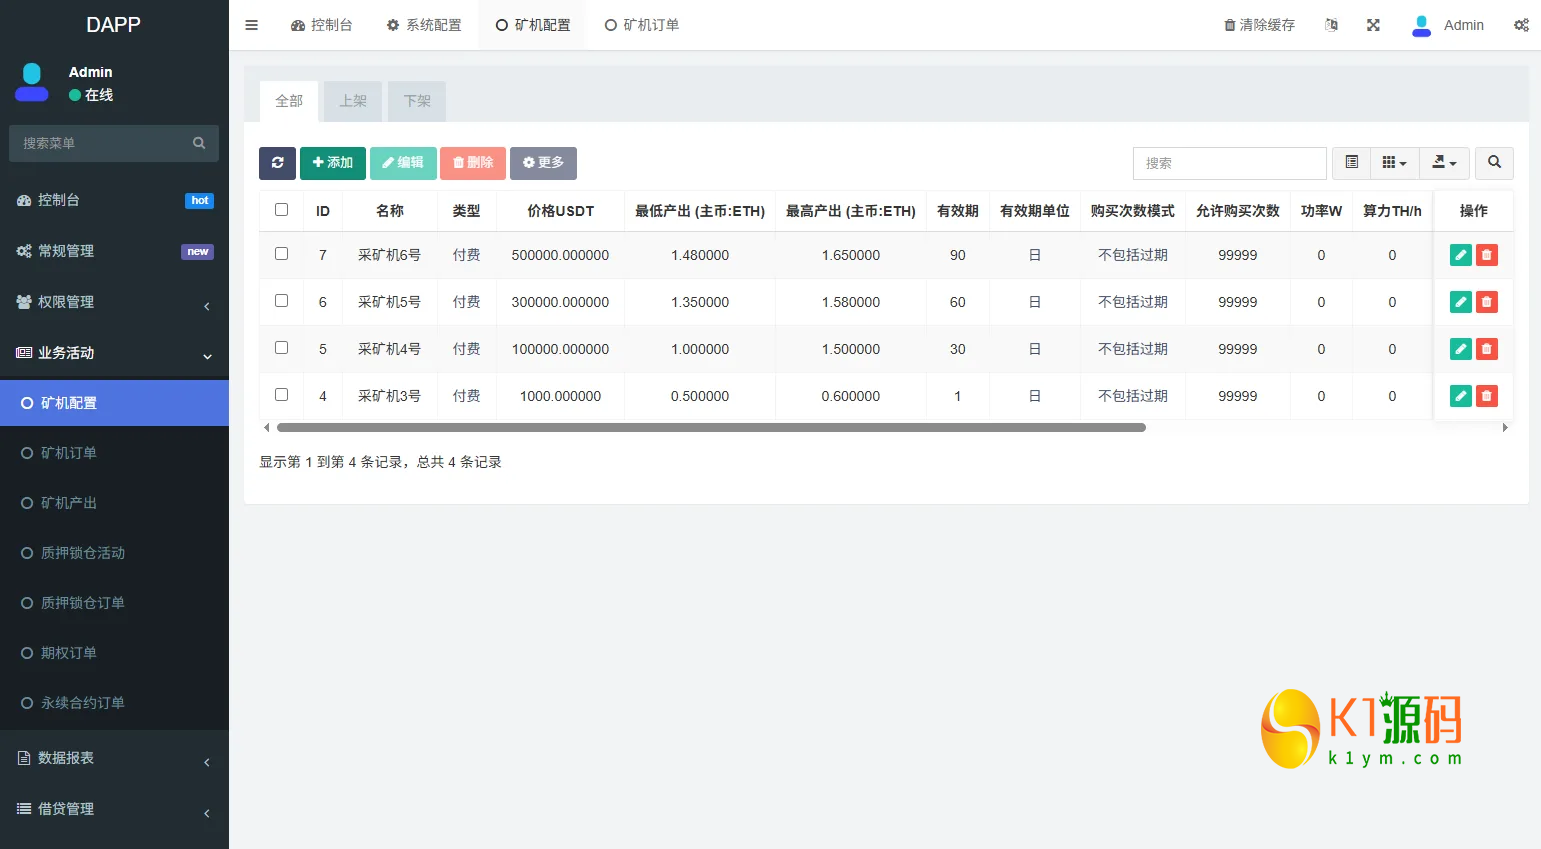Focus the sidebar 搜索菜单 input
The height and width of the screenshot is (849, 1541).
click(100, 143)
